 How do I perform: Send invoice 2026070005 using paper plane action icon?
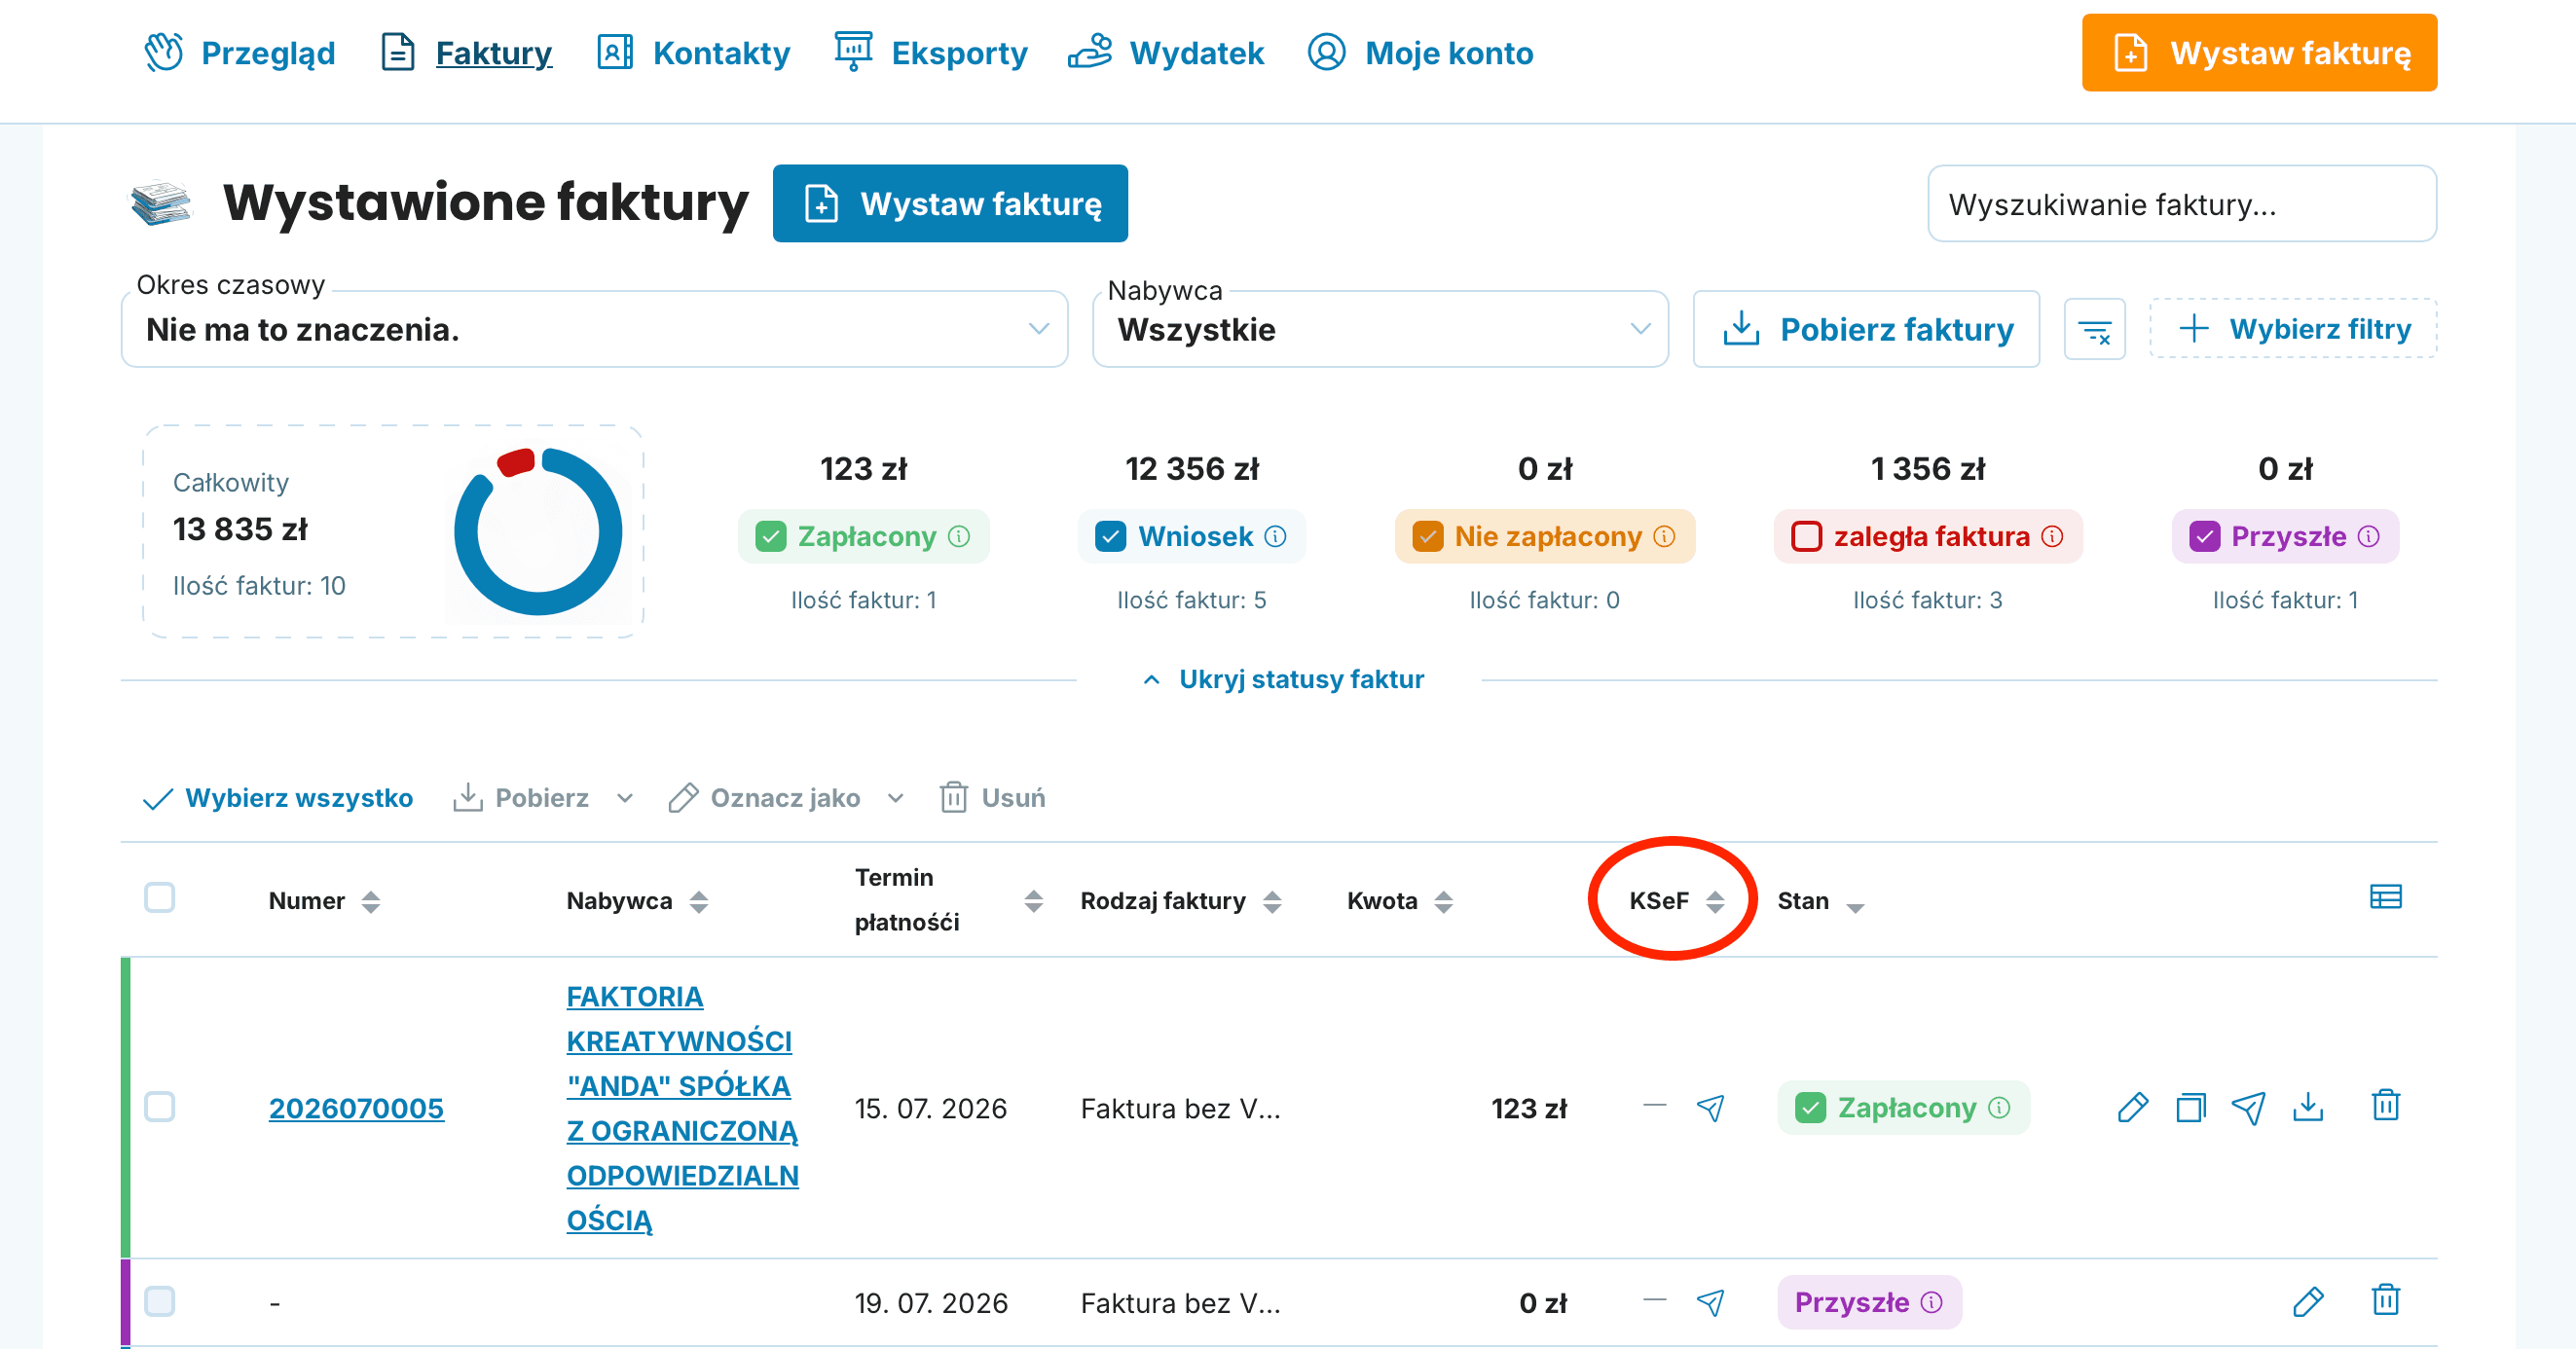(x=2249, y=1107)
